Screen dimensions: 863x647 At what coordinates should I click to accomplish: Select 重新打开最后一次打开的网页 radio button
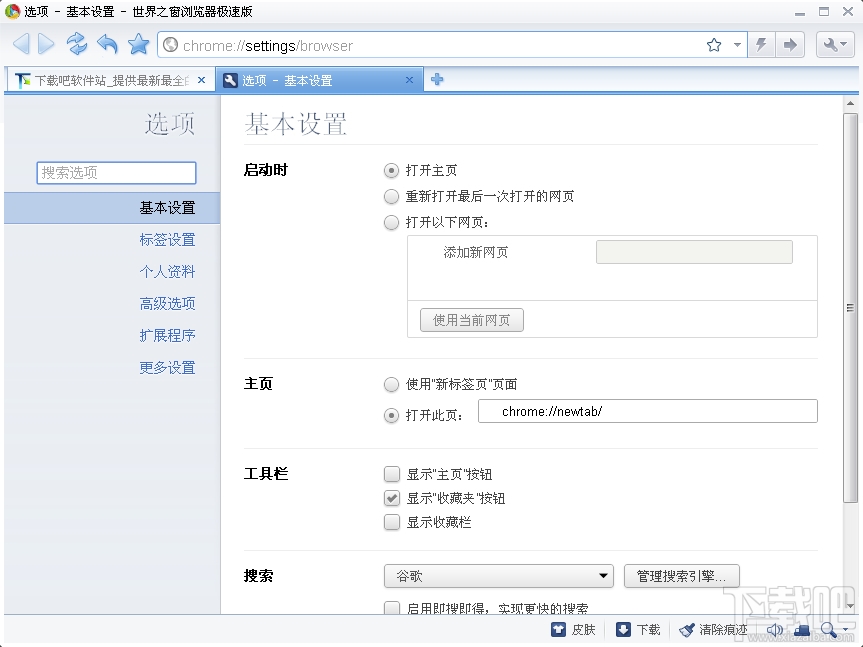[x=391, y=196]
